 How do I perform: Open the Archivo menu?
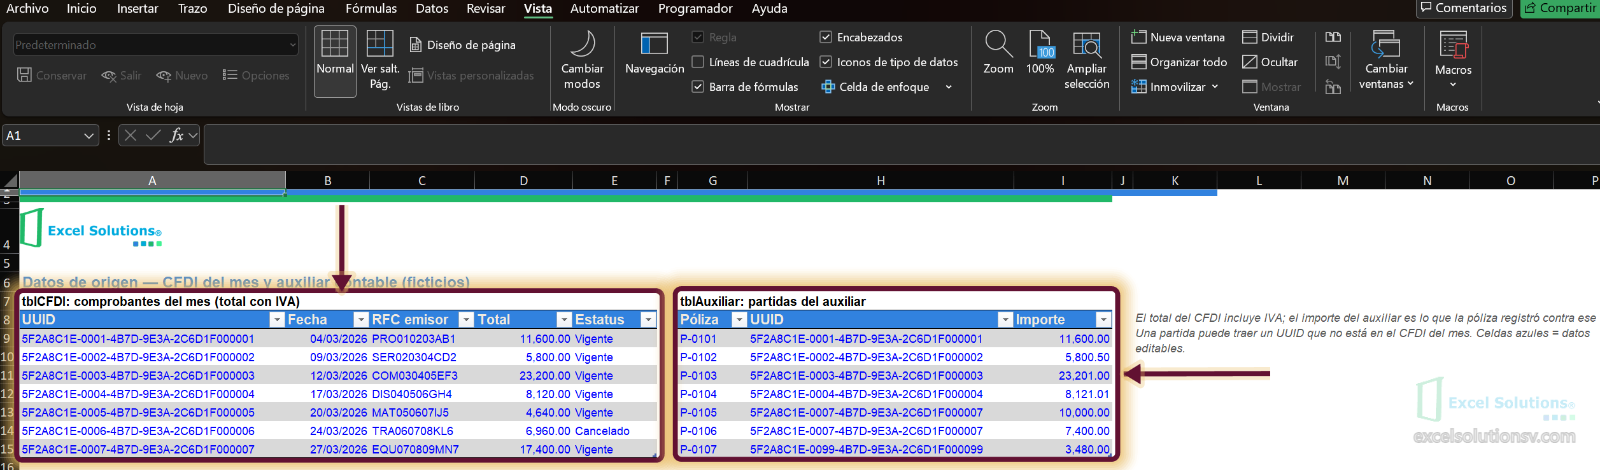click(x=27, y=8)
